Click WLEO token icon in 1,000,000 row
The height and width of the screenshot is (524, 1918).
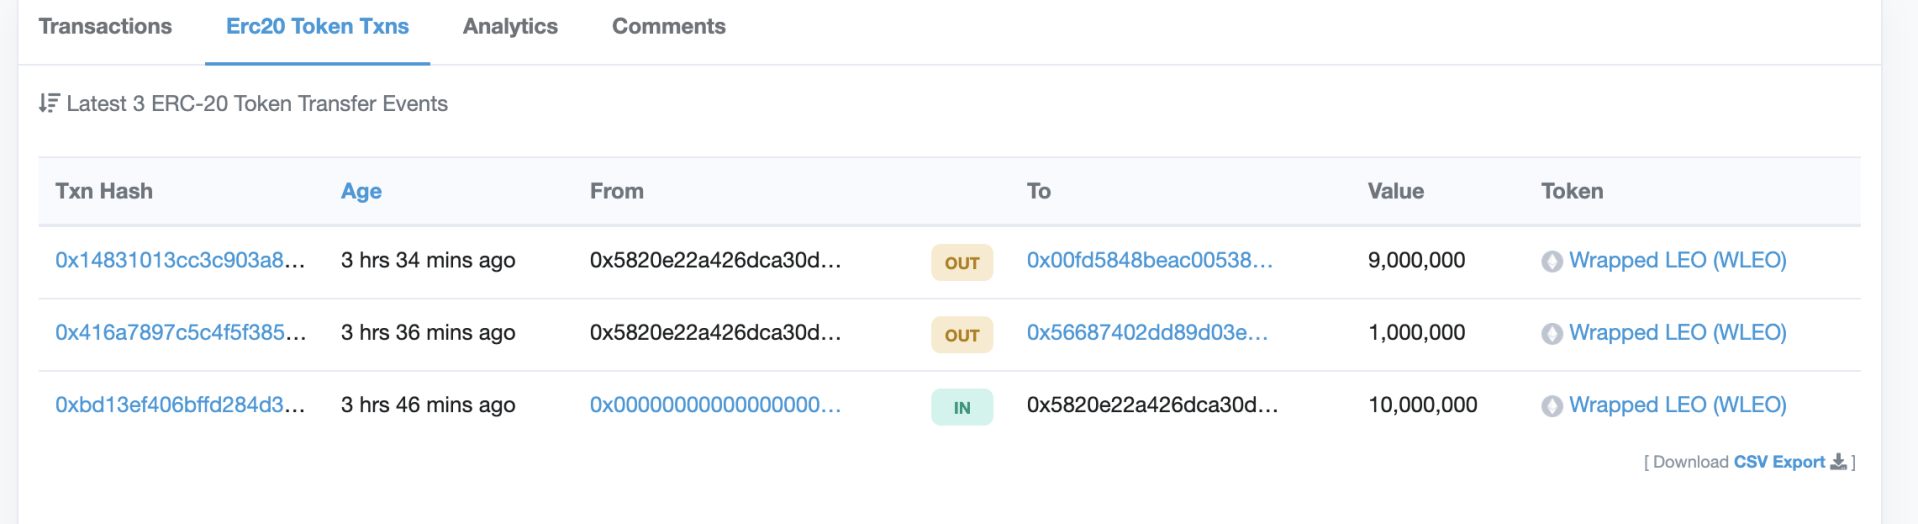pyautogui.click(x=1552, y=334)
